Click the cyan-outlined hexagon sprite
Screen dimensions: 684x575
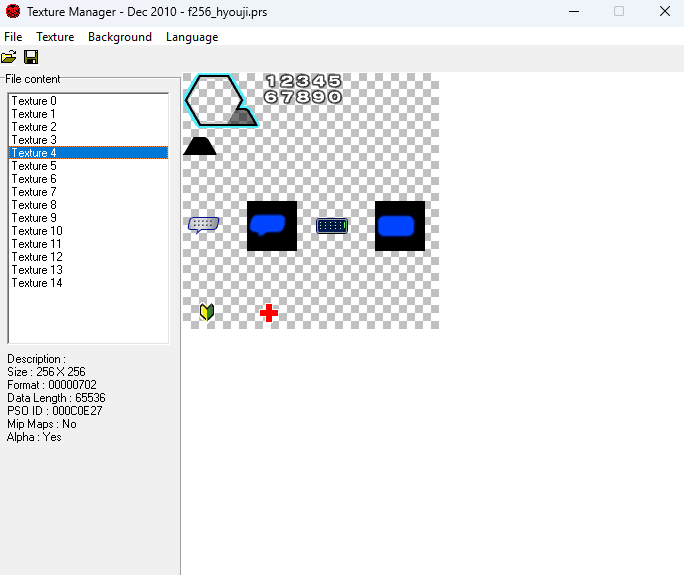coord(215,100)
